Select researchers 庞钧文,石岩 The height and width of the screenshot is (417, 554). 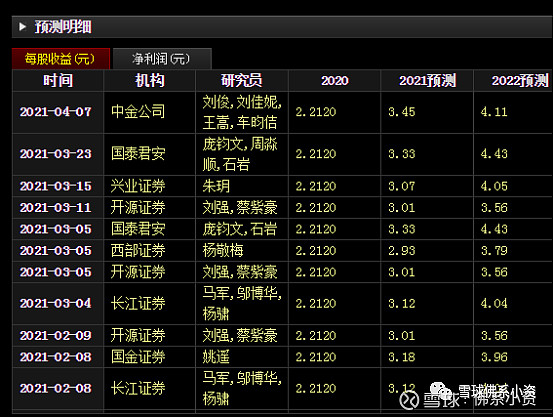tap(240, 229)
